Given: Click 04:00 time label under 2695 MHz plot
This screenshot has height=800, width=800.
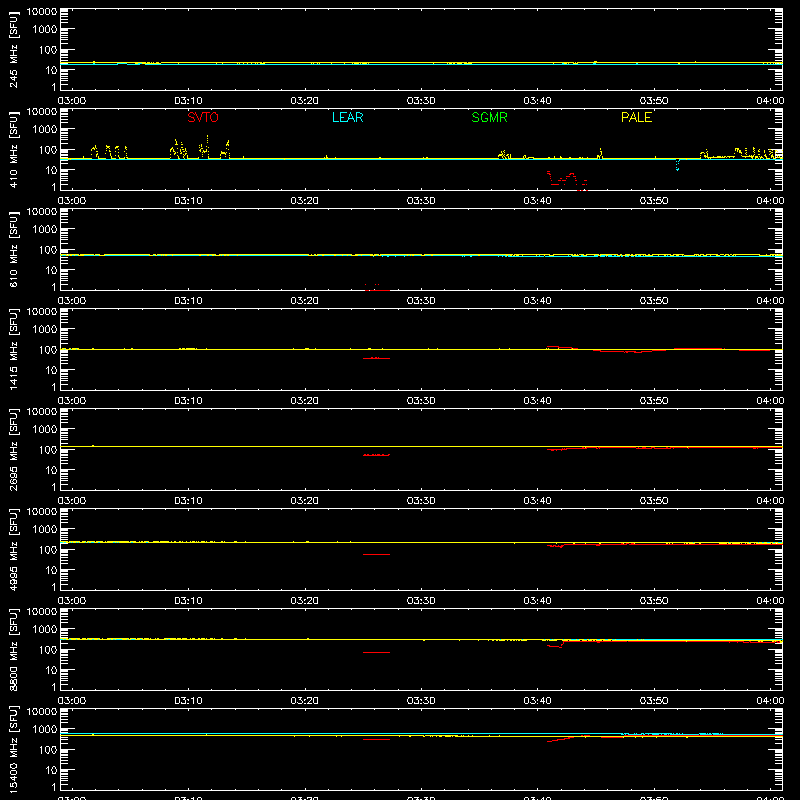Looking at the screenshot, I should [770, 501].
